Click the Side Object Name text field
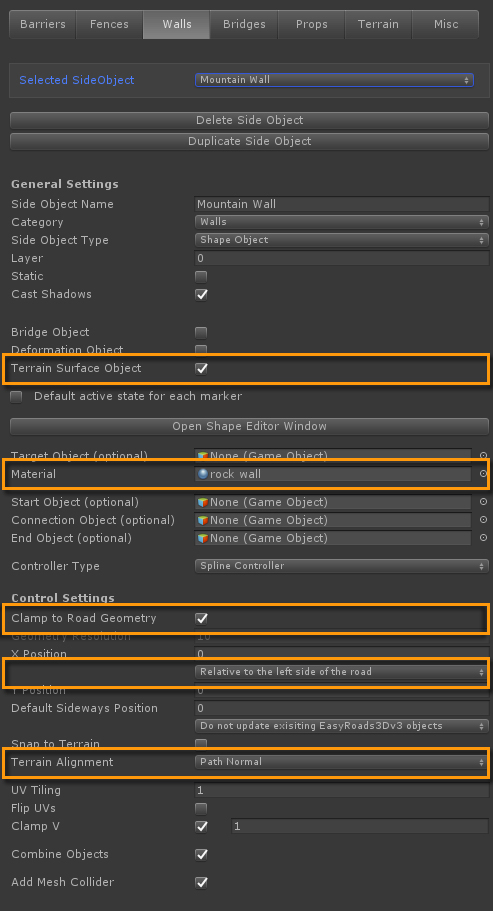Screen dimensions: 493x911 tap(341, 204)
